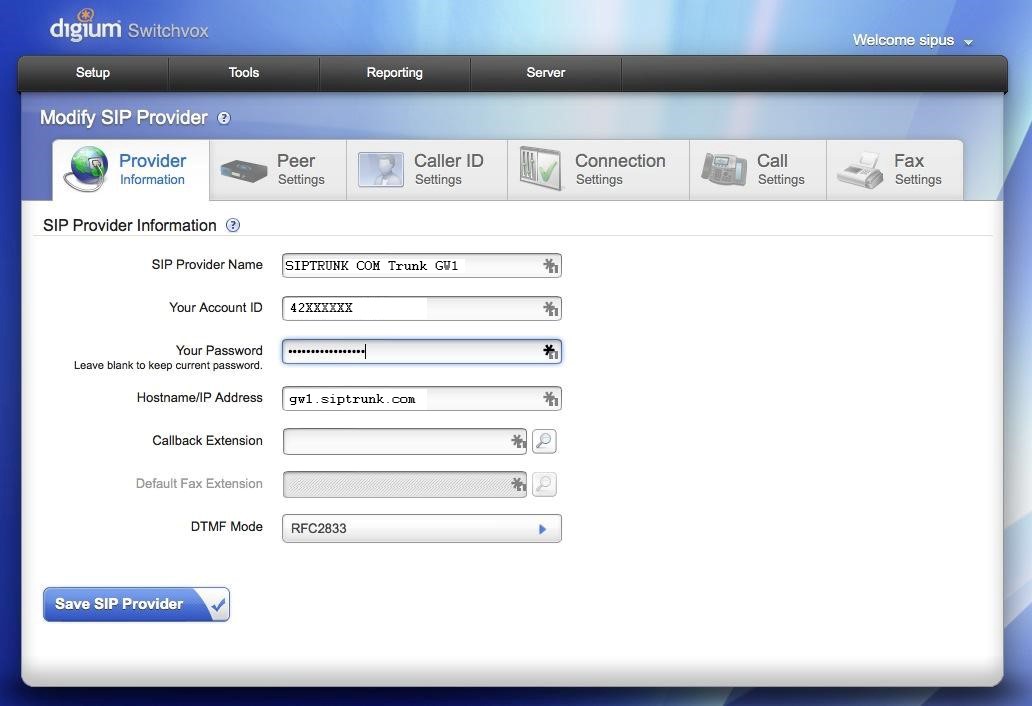
Task: Open the Setup menu
Action: tap(93, 73)
